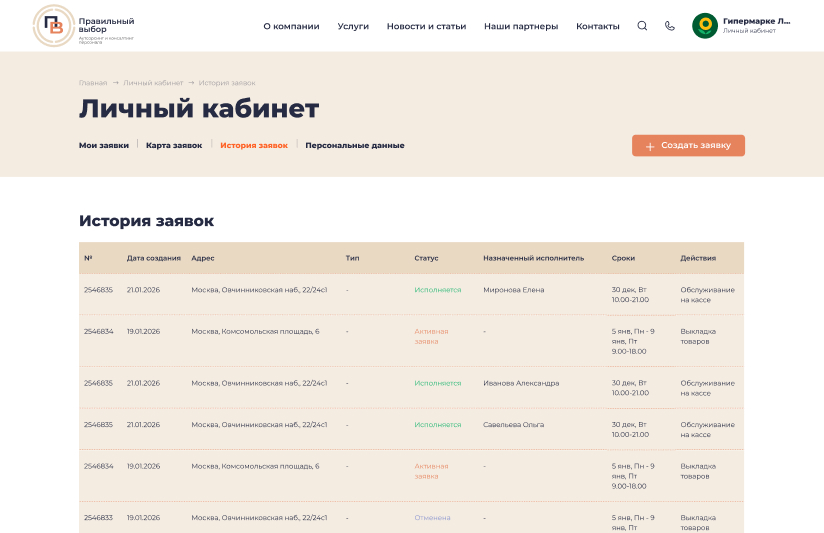This screenshot has width=824, height=533.
Task: Click the История заявок section heading
Action: pyautogui.click(x=146, y=221)
